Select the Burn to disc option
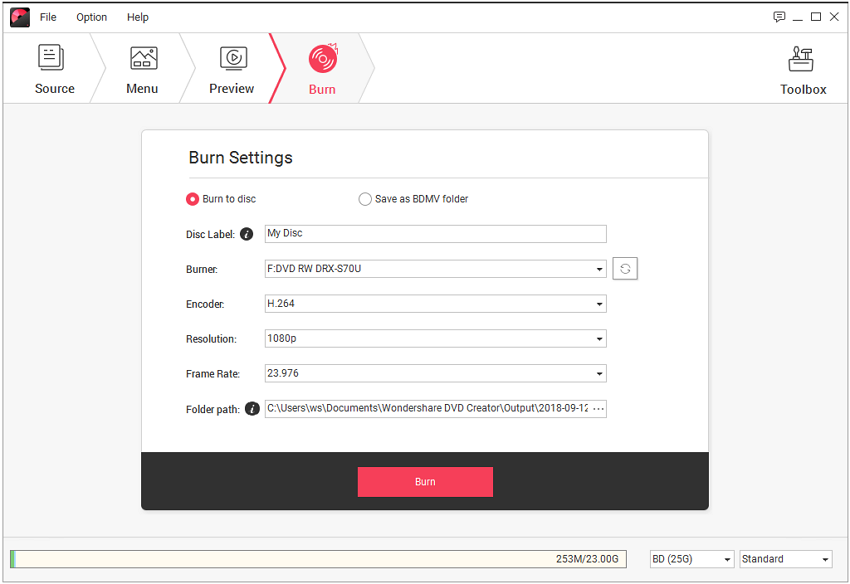 [x=193, y=199]
